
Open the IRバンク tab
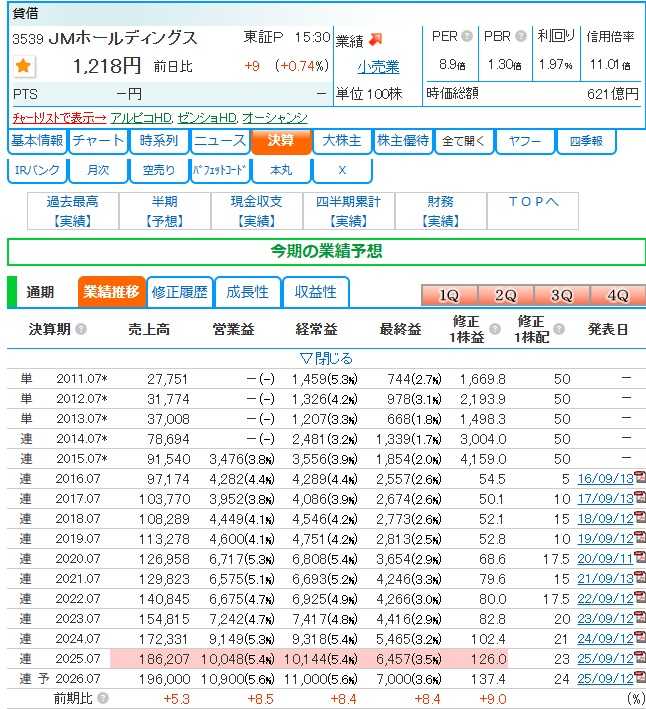37,170
